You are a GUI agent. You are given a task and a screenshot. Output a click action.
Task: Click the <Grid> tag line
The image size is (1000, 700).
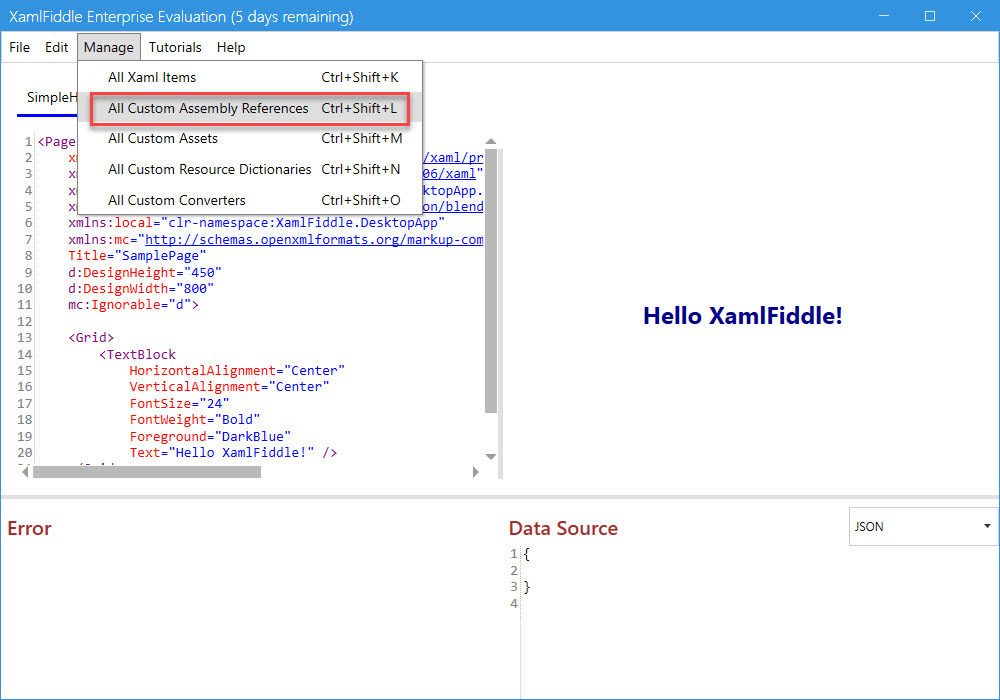coord(91,338)
